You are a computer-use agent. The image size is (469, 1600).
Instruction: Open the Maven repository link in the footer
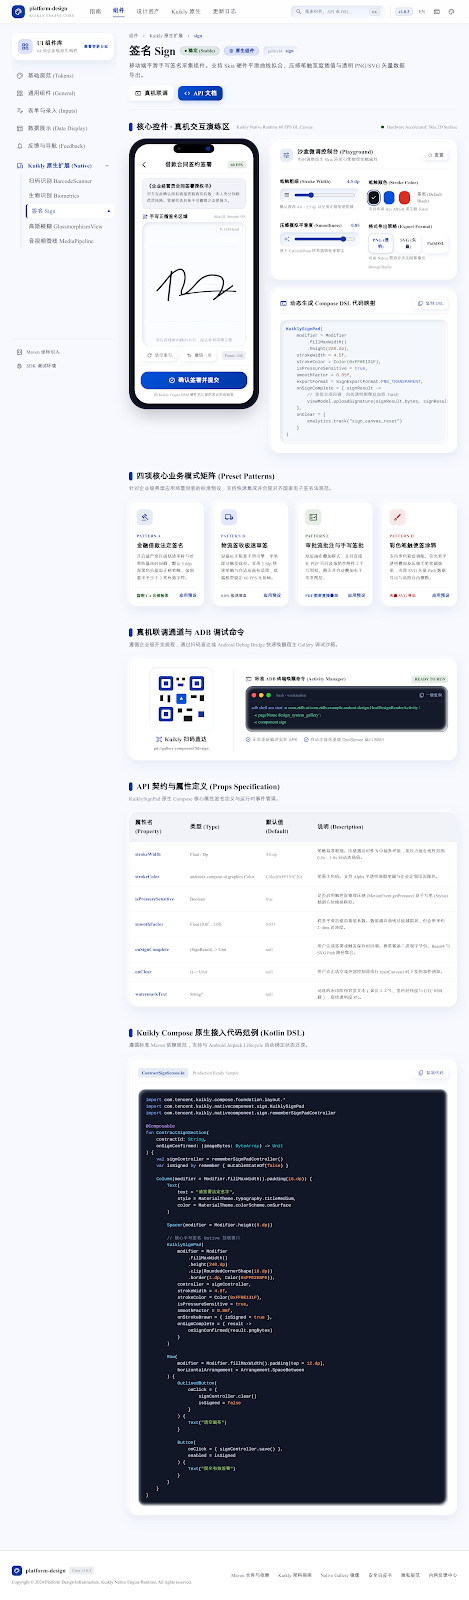(250, 1575)
